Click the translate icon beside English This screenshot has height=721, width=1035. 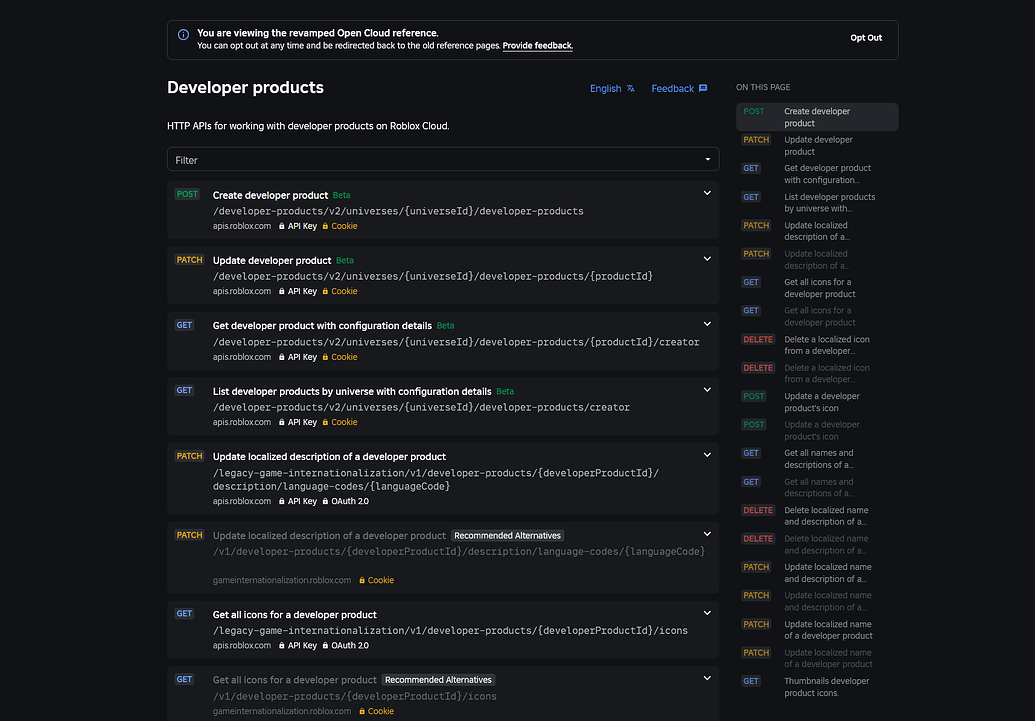click(x=630, y=88)
